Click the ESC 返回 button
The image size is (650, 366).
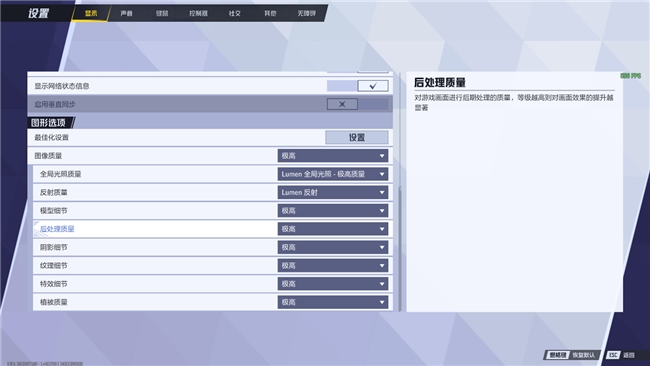click(621, 355)
